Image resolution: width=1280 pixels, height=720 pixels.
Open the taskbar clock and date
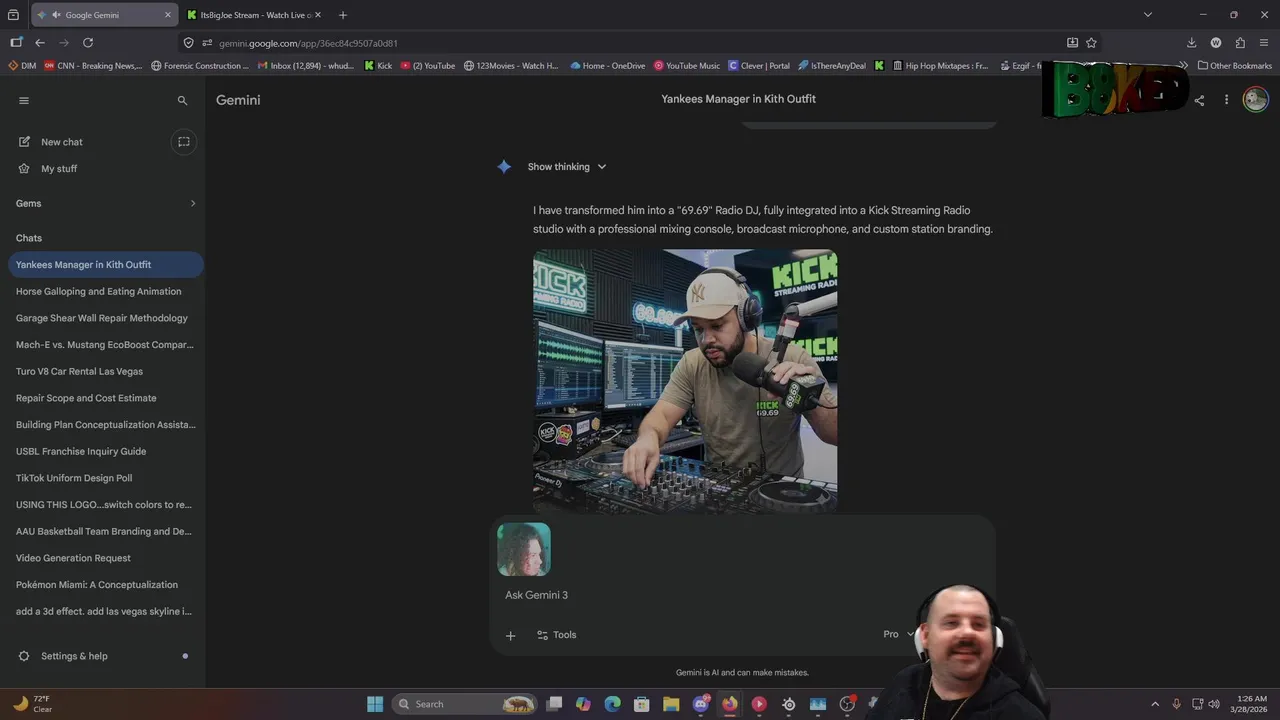point(1251,704)
